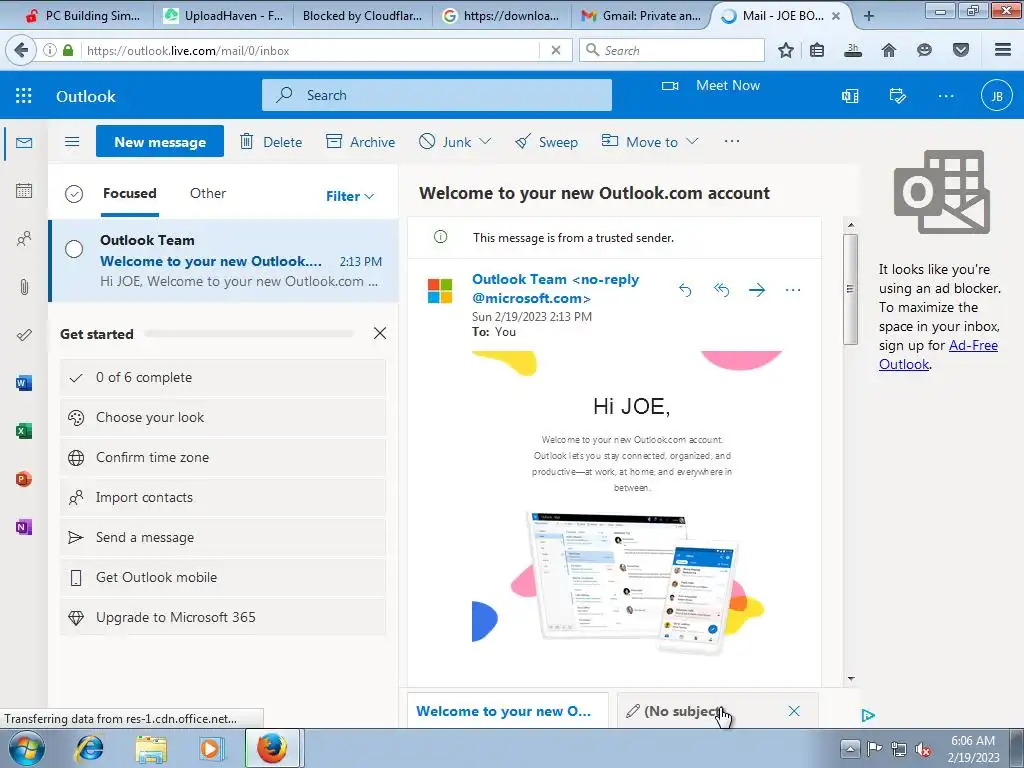Click the trusted sender info icon
This screenshot has height=768, width=1024.
coord(441,237)
